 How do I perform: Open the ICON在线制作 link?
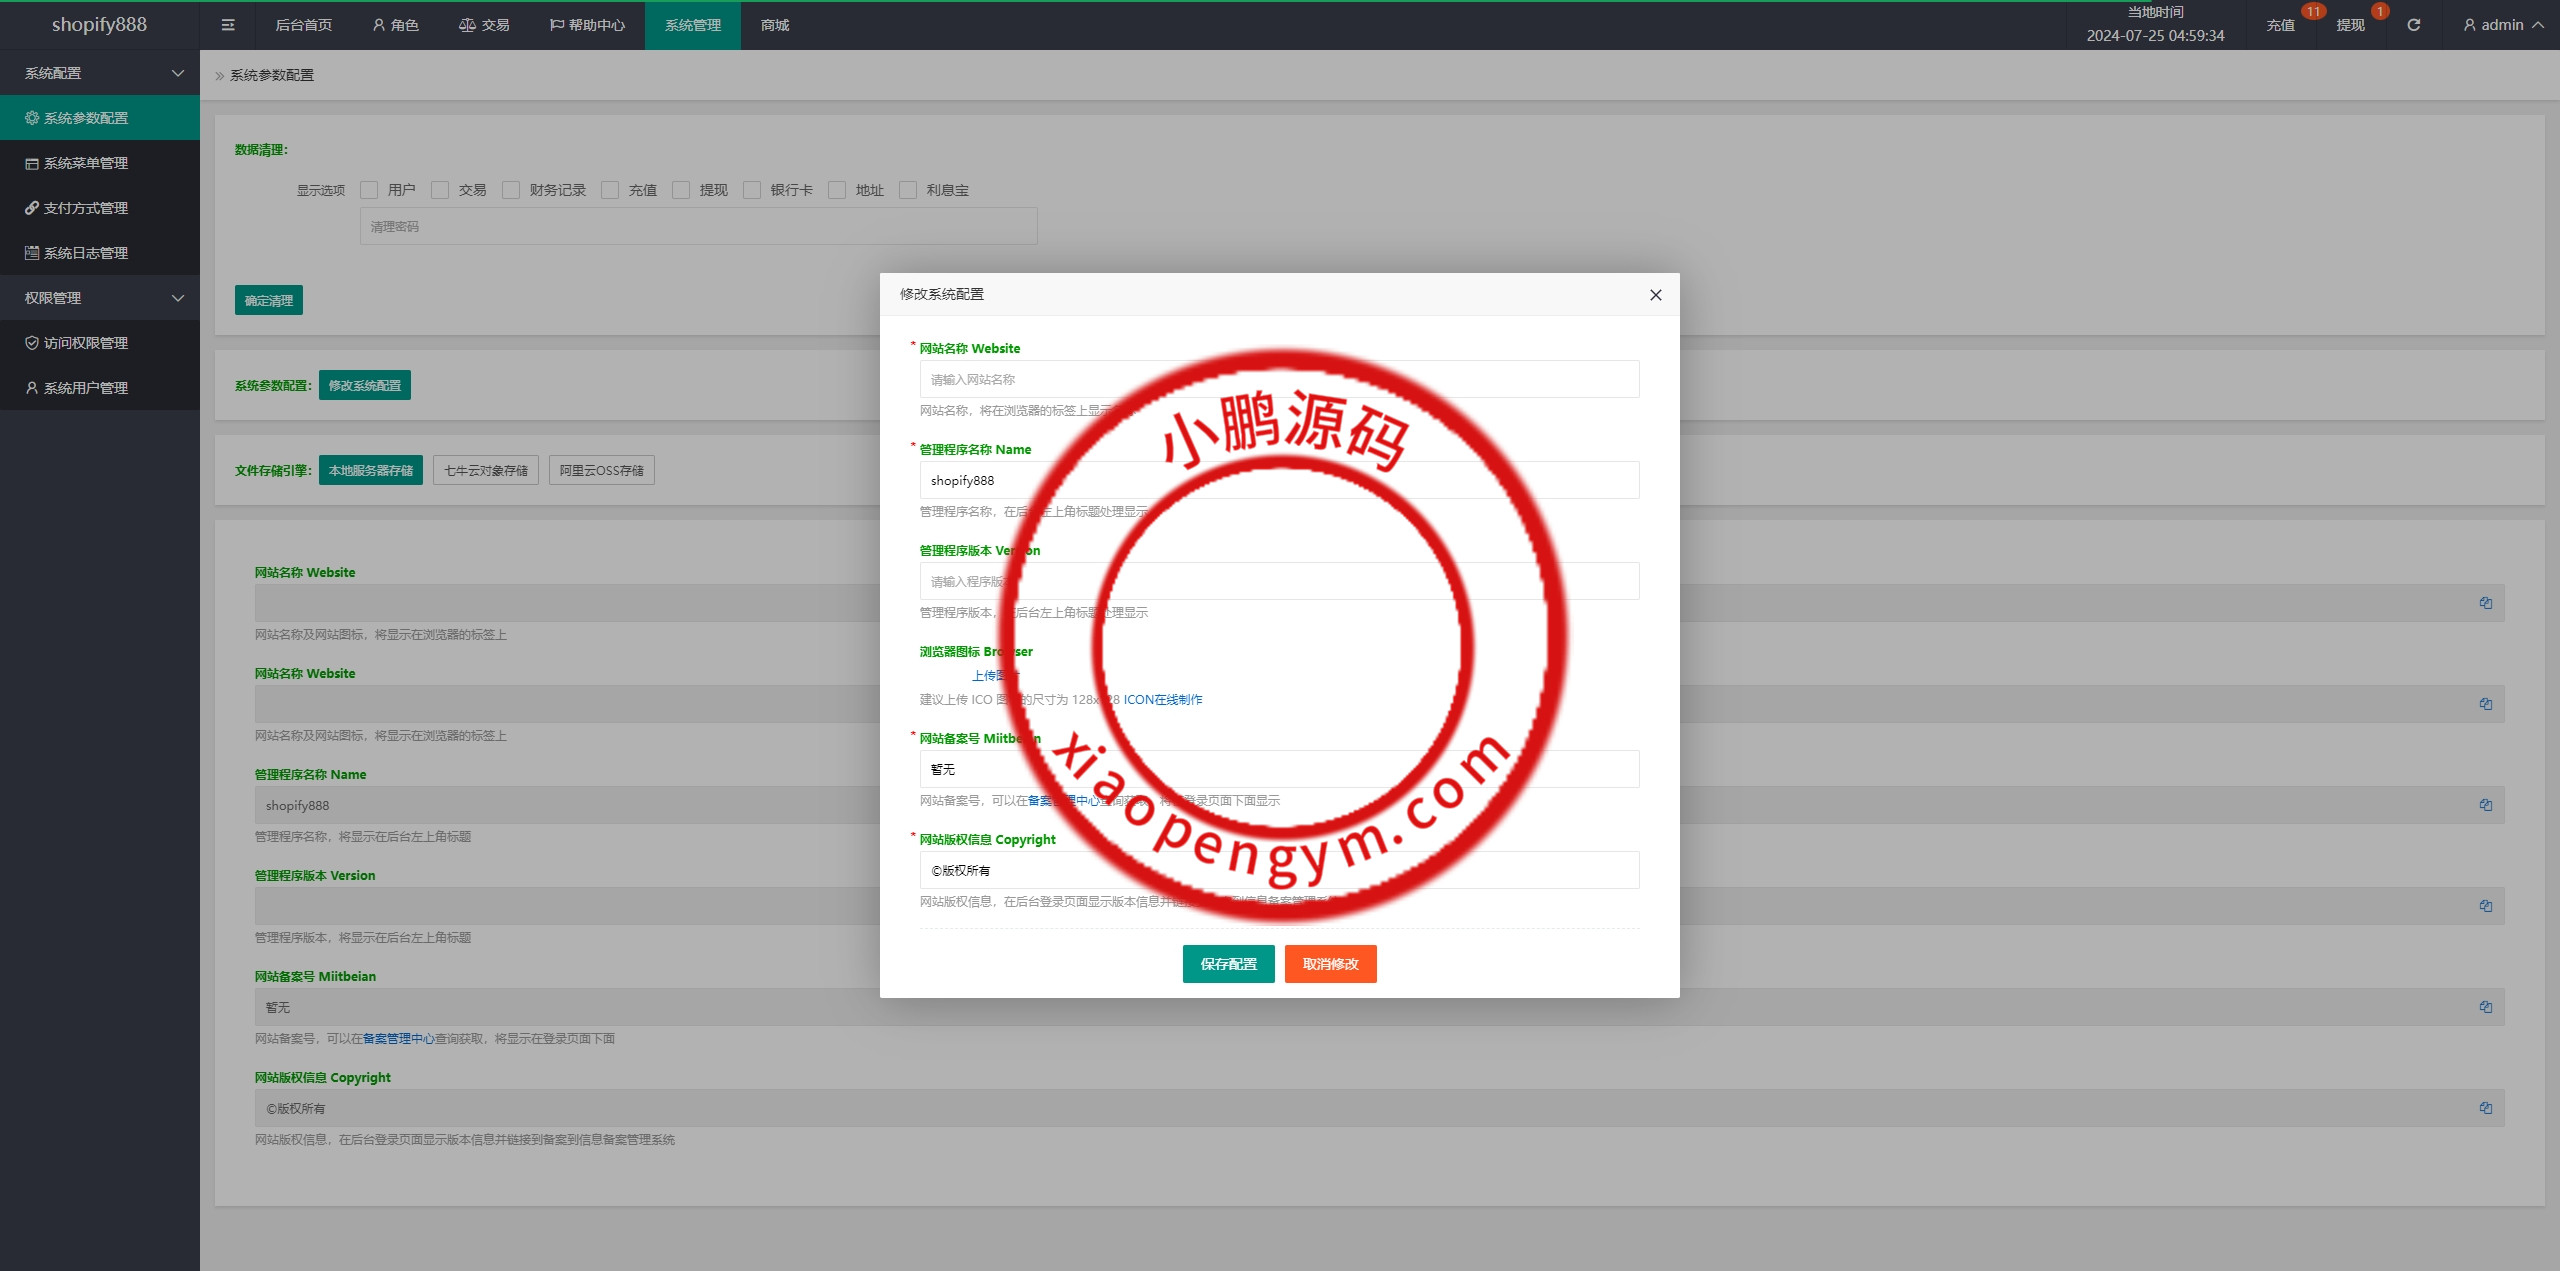pos(1163,699)
